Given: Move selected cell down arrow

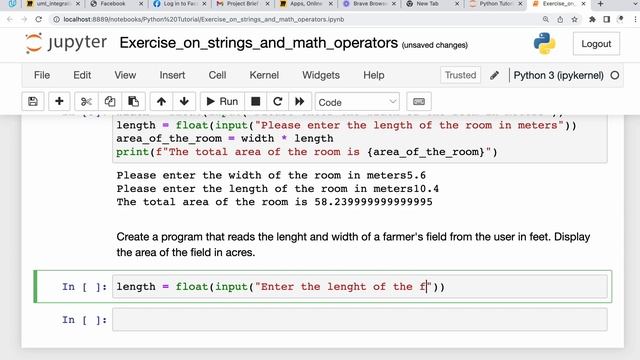Looking at the screenshot, I should click(184, 102).
